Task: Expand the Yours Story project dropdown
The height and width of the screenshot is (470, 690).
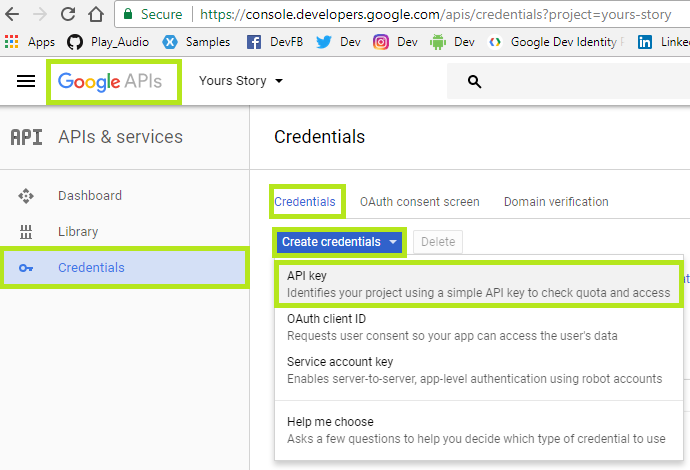Action: (241, 81)
